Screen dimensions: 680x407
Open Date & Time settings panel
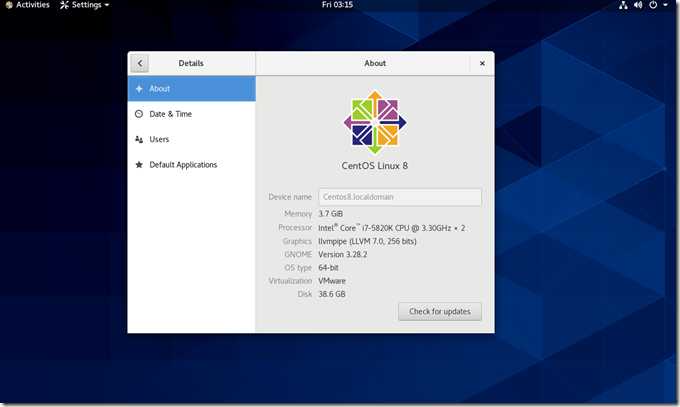click(x=192, y=114)
